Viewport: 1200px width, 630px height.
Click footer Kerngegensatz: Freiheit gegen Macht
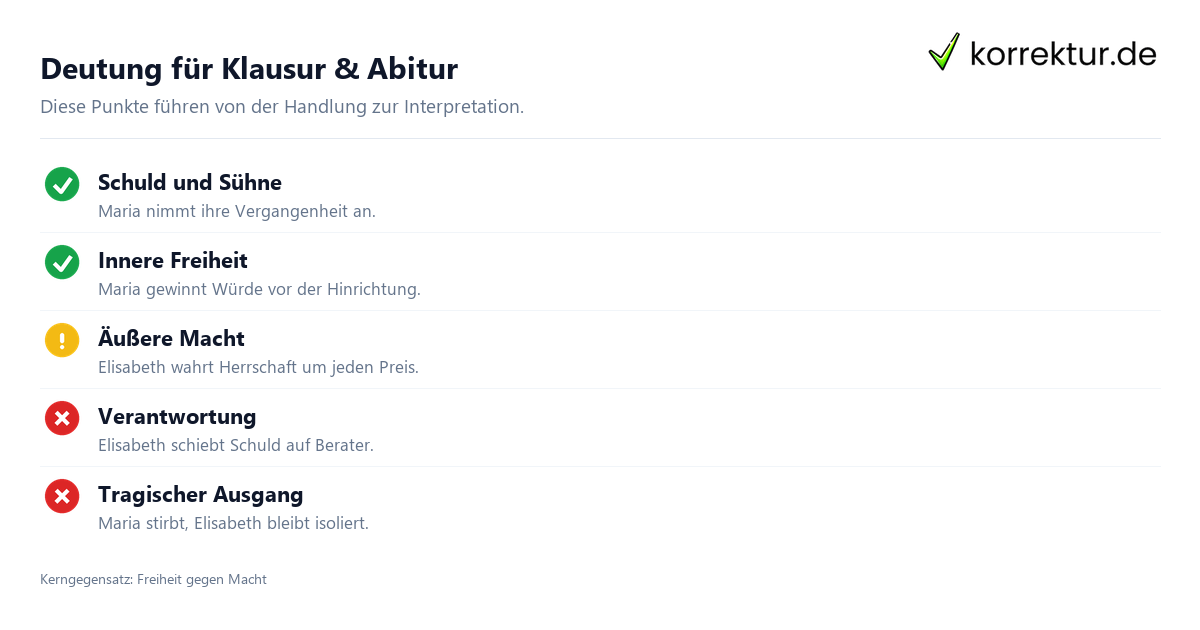[153, 580]
